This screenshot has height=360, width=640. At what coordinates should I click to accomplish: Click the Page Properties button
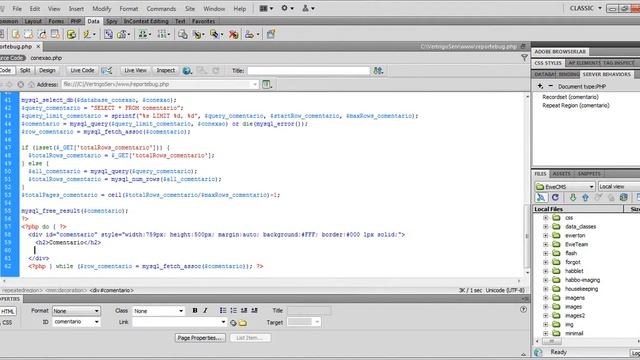click(200, 338)
